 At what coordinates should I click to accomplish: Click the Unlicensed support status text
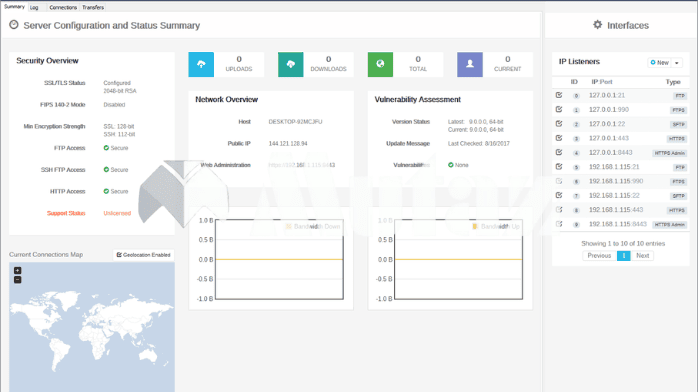coord(117,213)
